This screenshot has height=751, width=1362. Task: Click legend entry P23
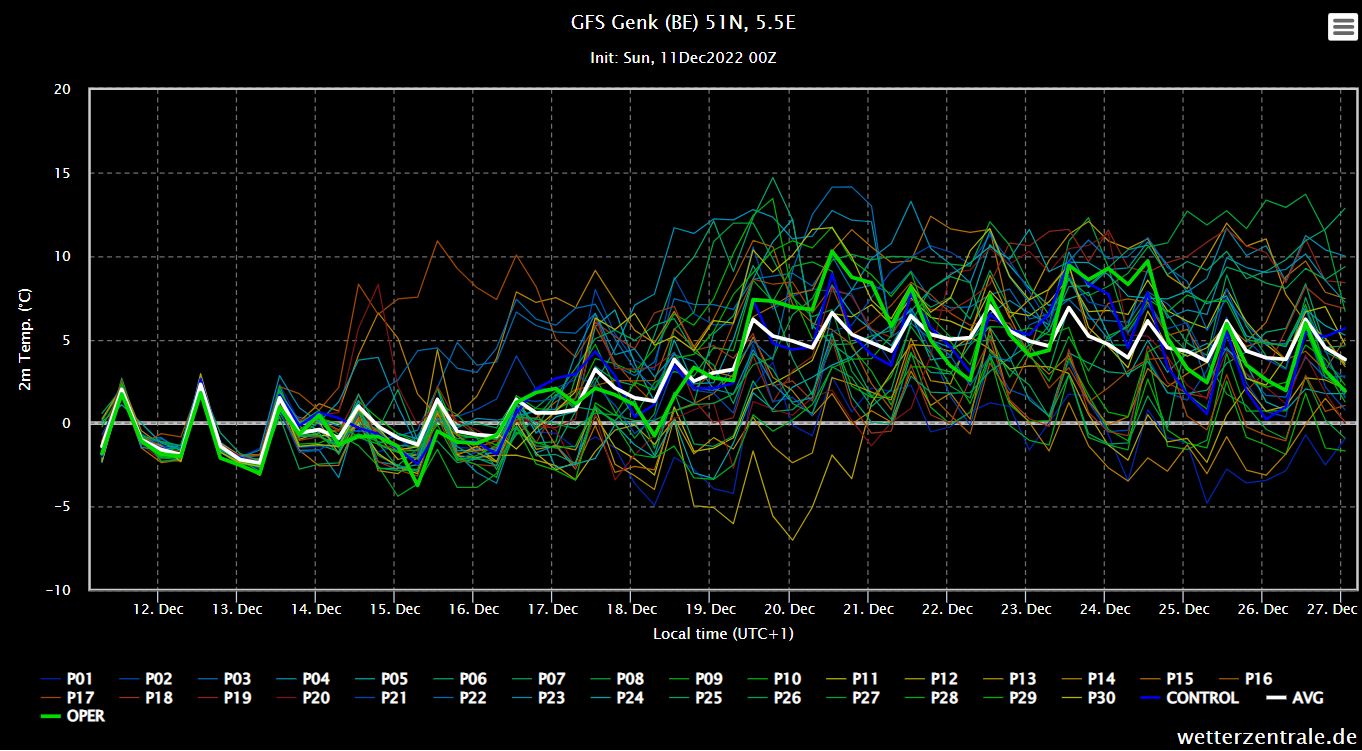[539, 698]
